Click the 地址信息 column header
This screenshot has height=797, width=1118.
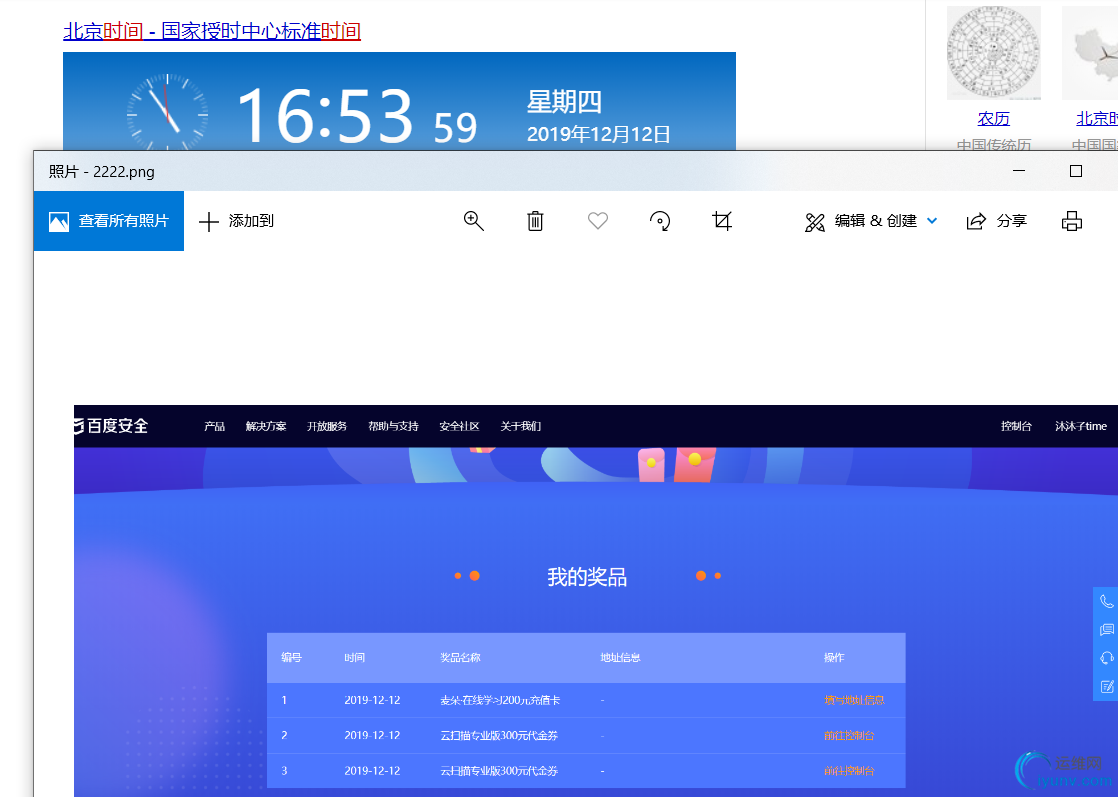tap(620, 657)
